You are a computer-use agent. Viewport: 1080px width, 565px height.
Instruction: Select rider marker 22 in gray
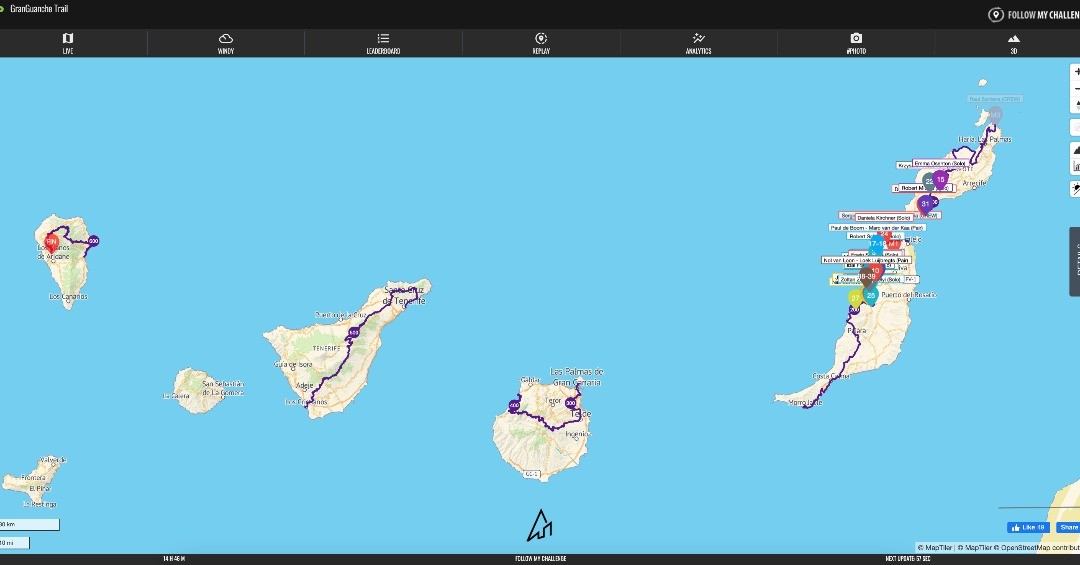(928, 181)
